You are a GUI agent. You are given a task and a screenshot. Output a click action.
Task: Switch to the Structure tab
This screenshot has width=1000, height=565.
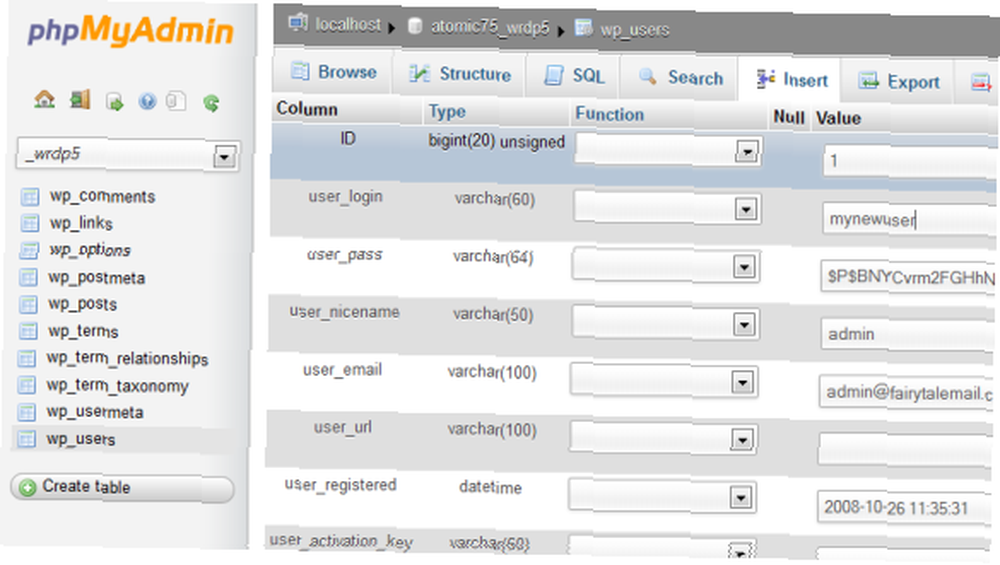click(459, 75)
